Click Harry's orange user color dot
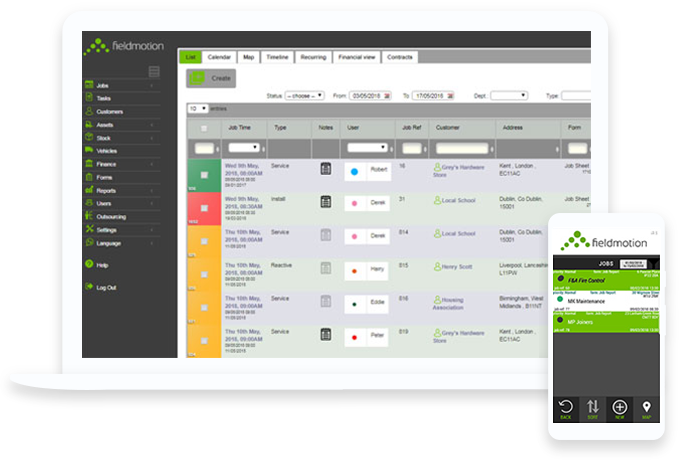The height and width of the screenshot is (460, 680). [x=354, y=271]
